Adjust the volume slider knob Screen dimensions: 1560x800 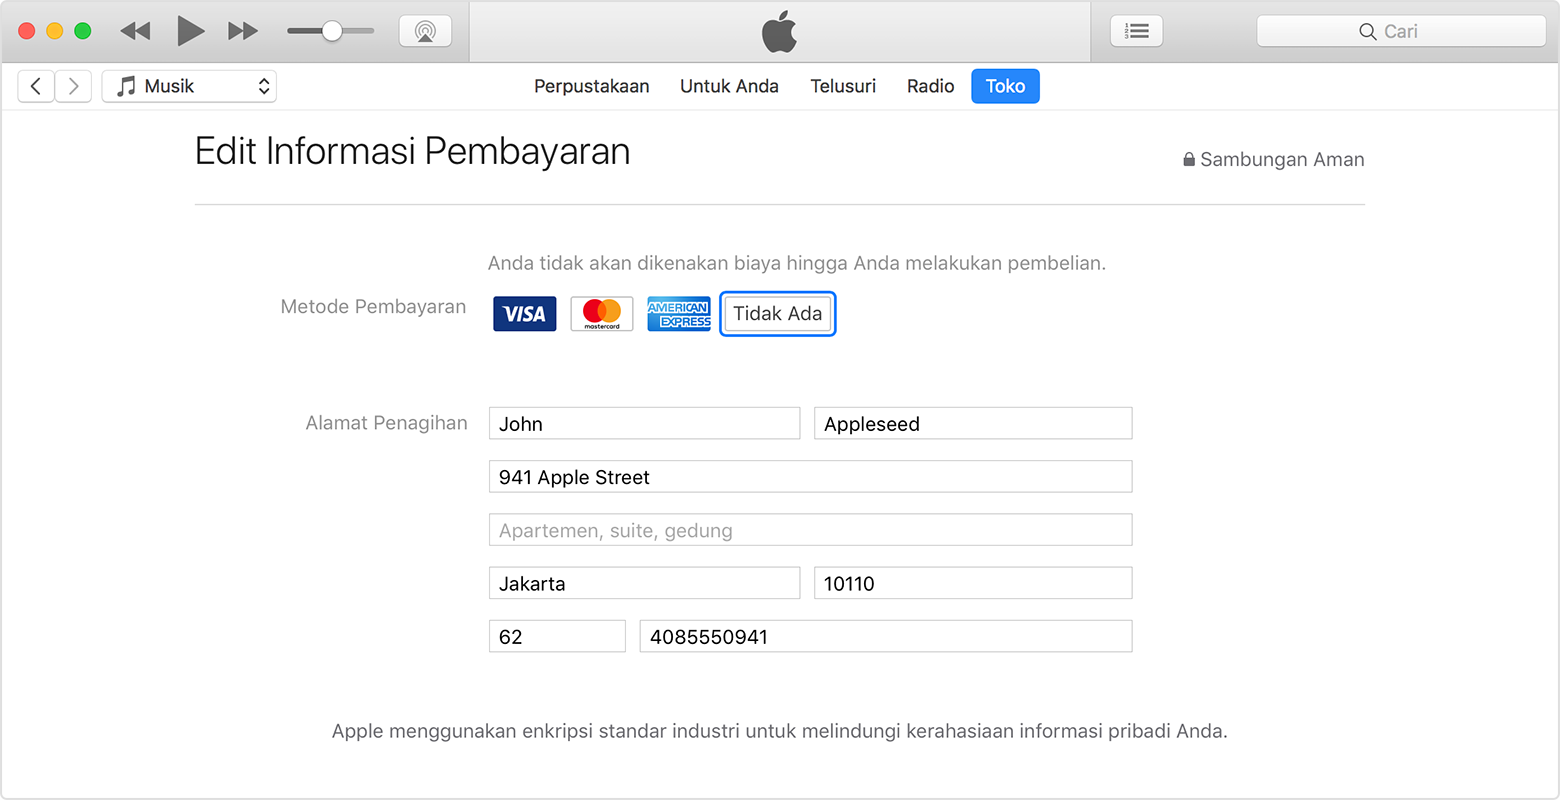coord(332,31)
